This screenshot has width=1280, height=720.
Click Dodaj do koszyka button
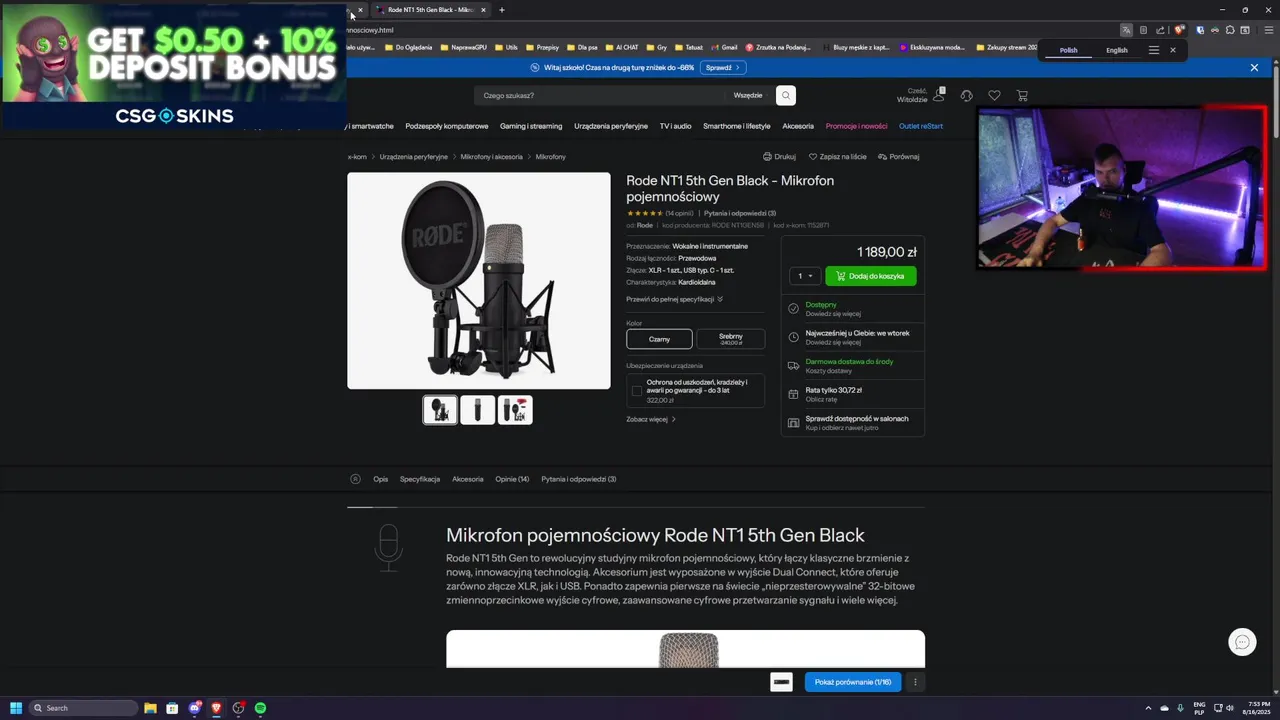coord(870,276)
